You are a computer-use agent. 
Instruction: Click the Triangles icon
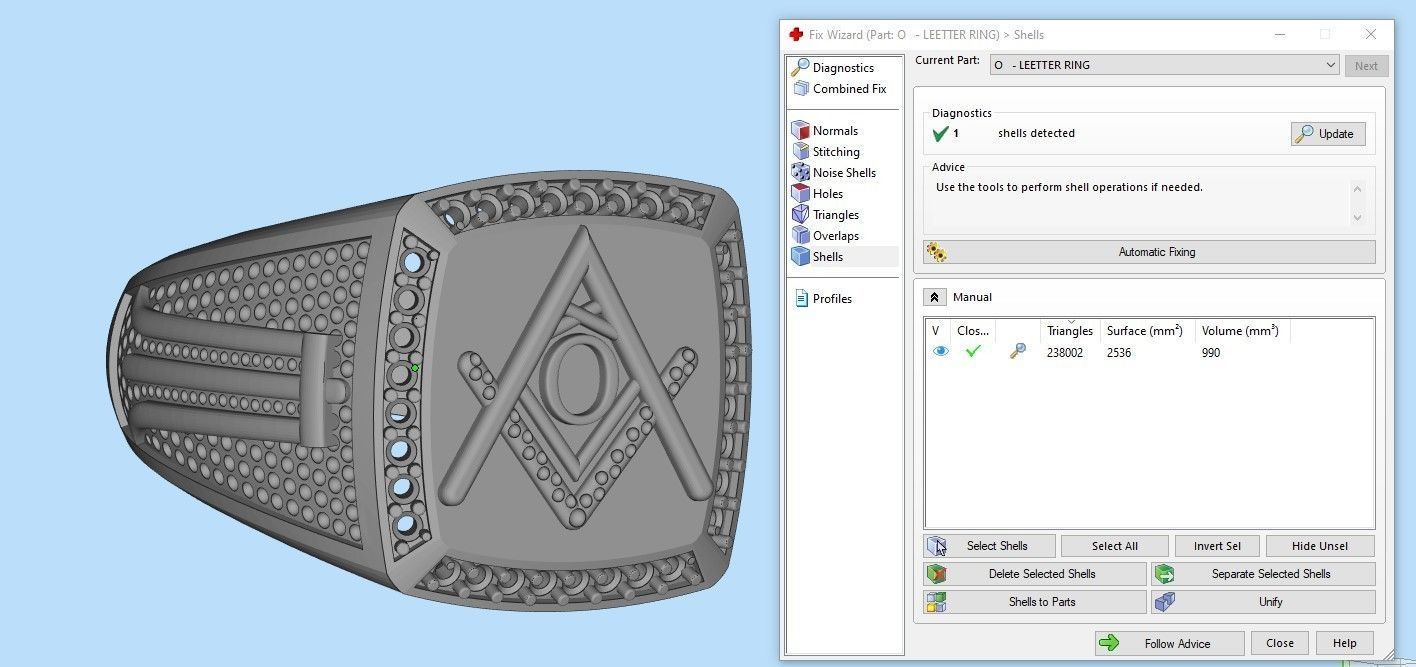coord(800,214)
